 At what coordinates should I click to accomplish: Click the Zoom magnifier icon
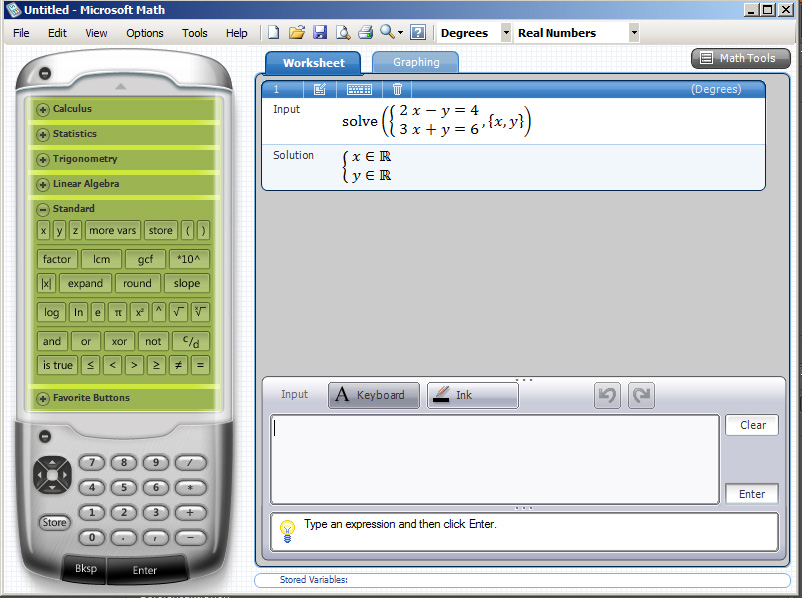tap(387, 32)
